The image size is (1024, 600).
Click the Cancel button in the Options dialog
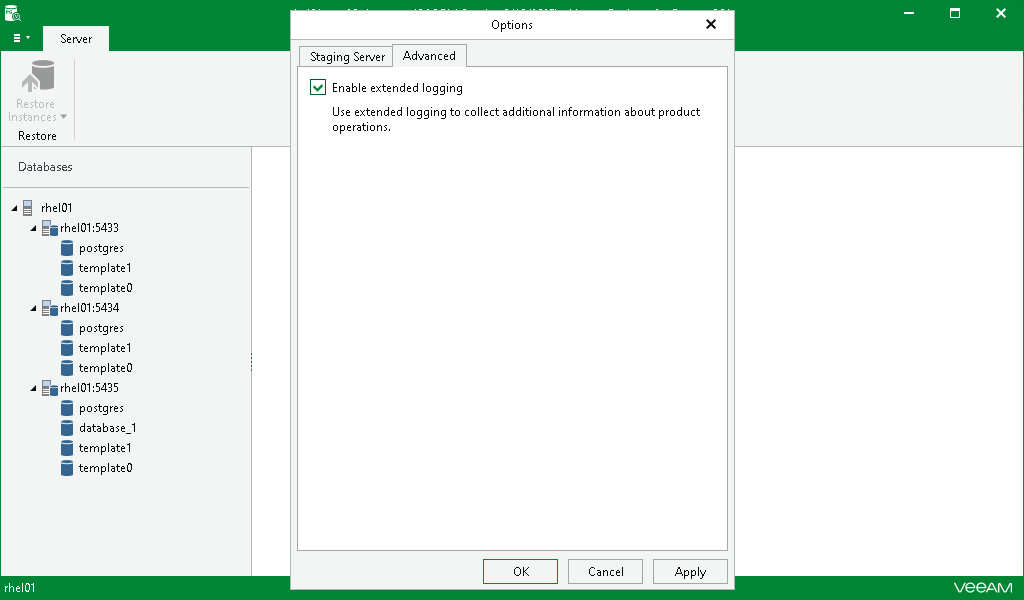pyautogui.click(x=605, y=571)
